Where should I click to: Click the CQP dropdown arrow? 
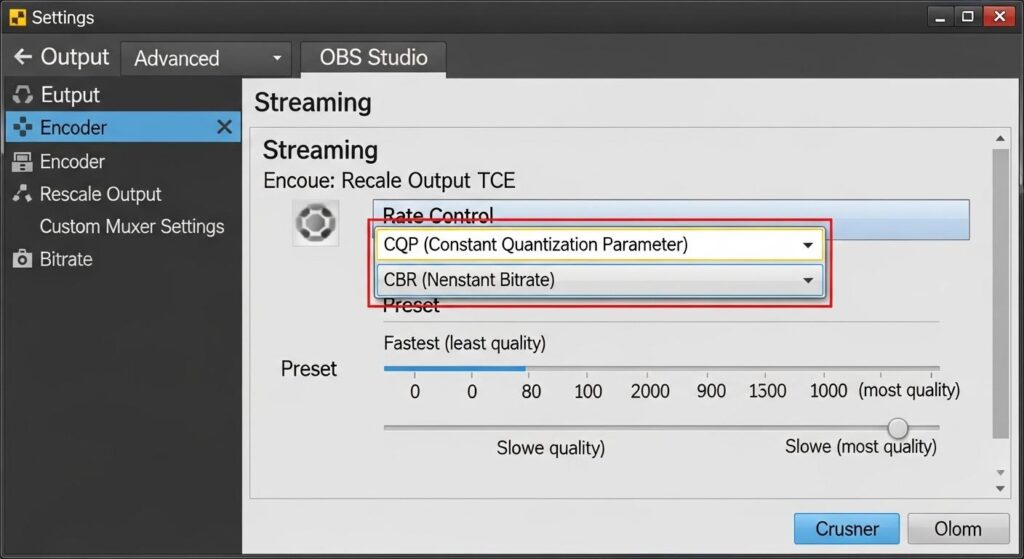click(x=808, y=246)
